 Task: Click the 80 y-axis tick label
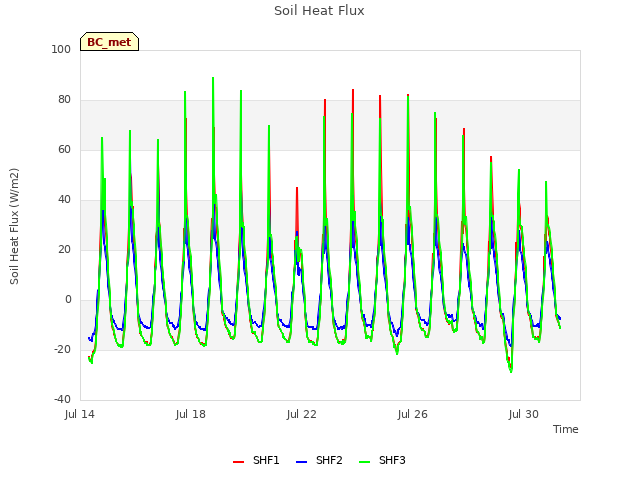tap(64, 100)
